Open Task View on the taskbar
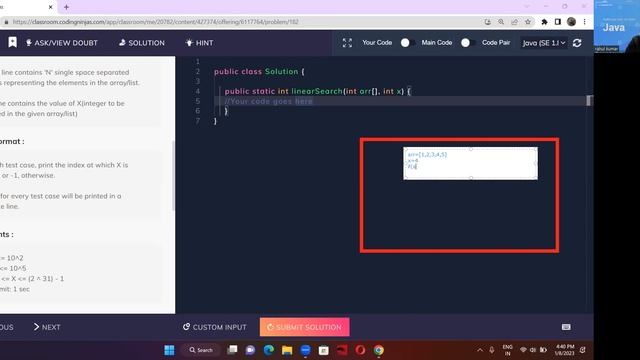 232,350
